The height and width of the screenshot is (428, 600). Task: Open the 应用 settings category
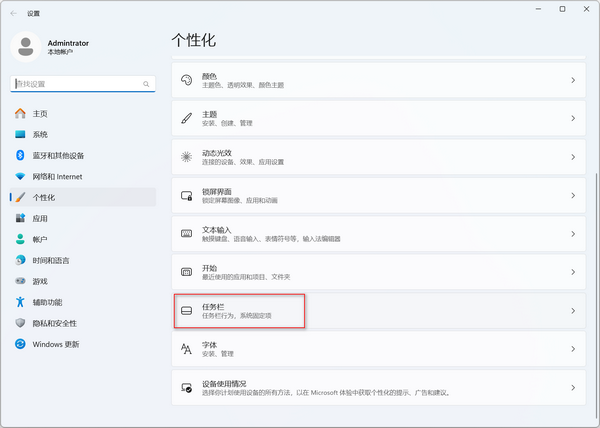point(83,218)
